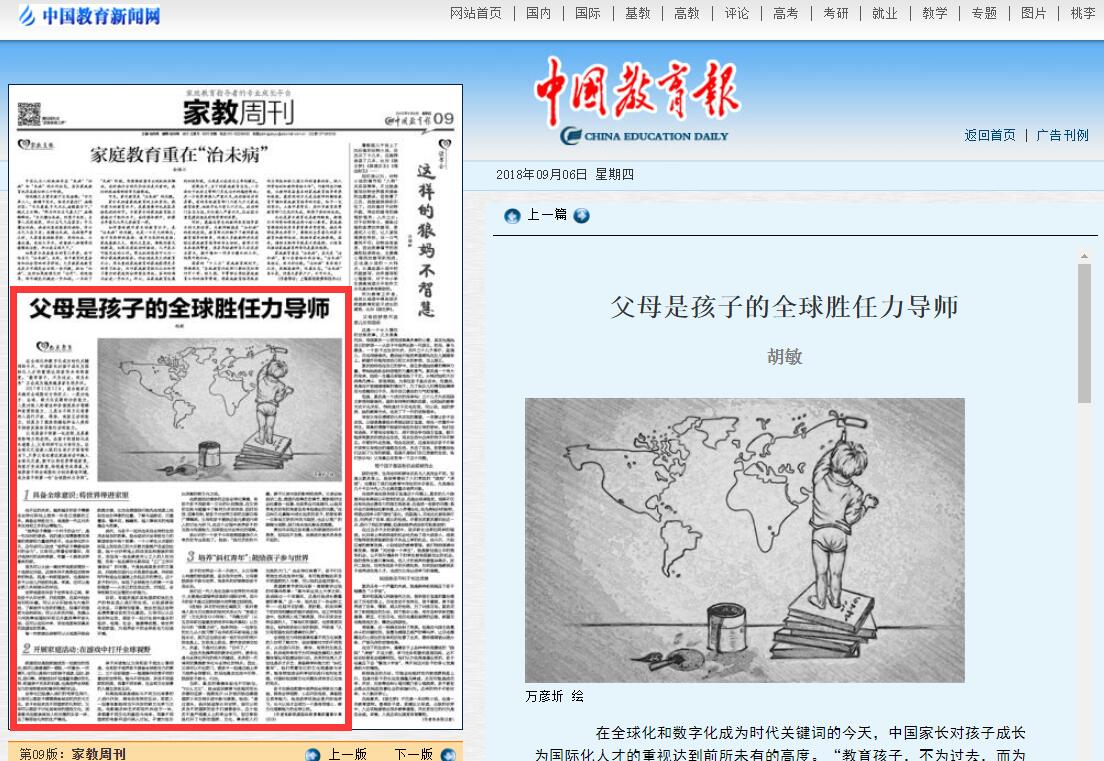Open the 高考 navigation item
The height and width of the screenshot is (761, 1104).
coord(786,13)
